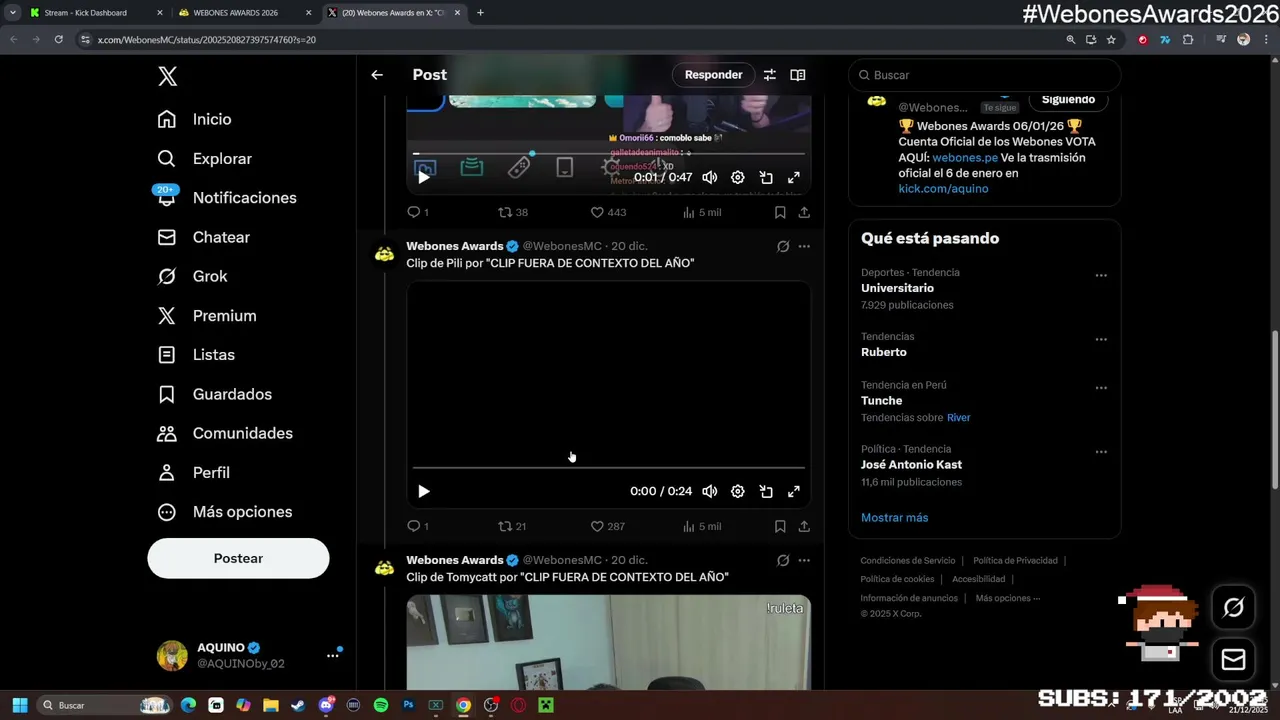The width and height of the screenshot is (1280, 720).
Task: Bookmark the post with 443 likes
Action: (x=780, y=212)
